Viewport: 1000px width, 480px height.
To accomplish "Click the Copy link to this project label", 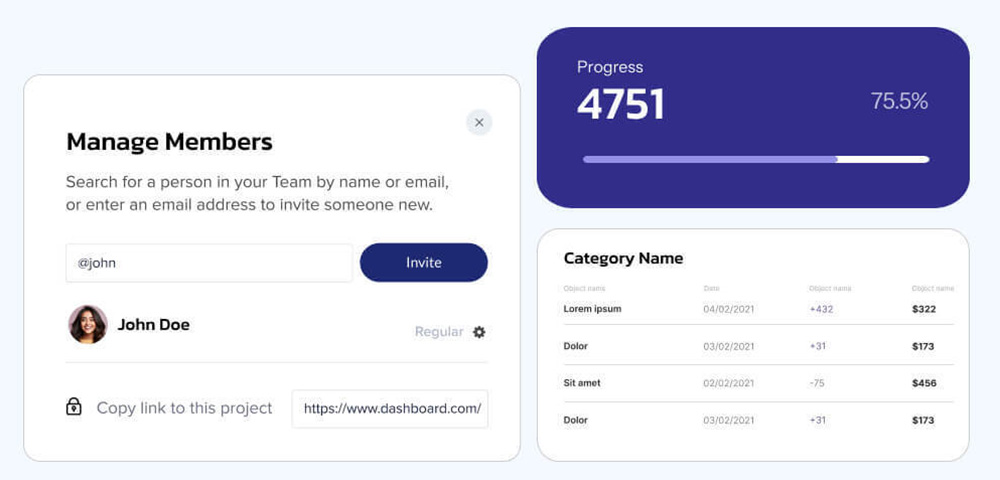I will click(x=184, y=408).
